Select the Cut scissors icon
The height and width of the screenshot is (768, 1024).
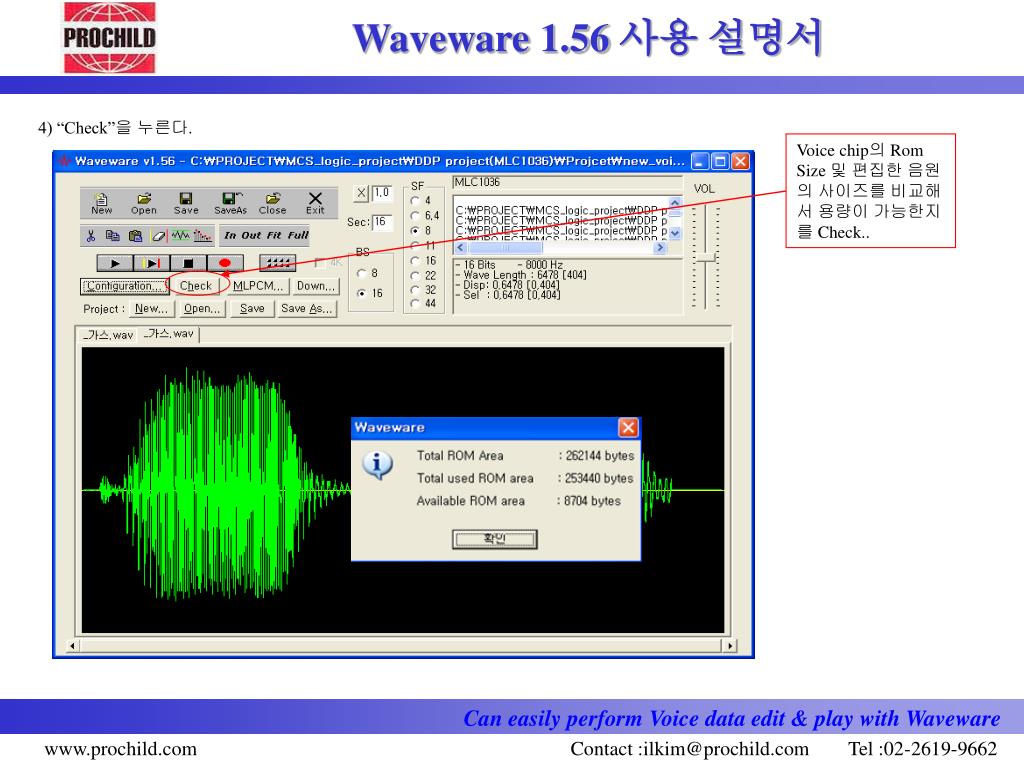(91, 236)
